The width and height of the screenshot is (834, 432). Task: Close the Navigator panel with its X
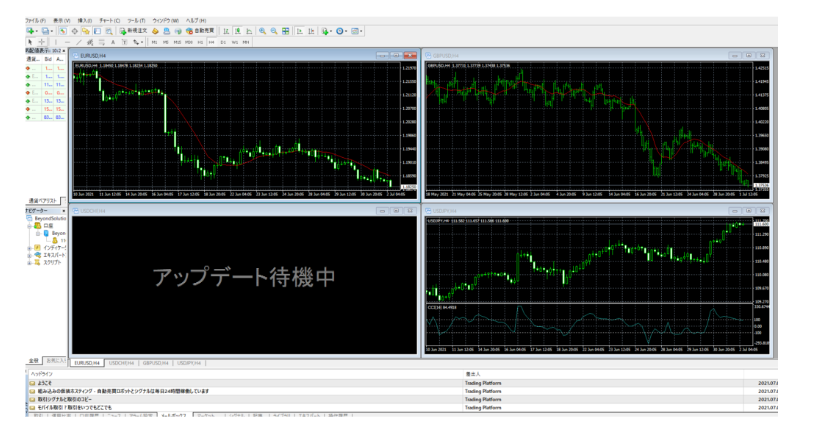coord(63,210)
